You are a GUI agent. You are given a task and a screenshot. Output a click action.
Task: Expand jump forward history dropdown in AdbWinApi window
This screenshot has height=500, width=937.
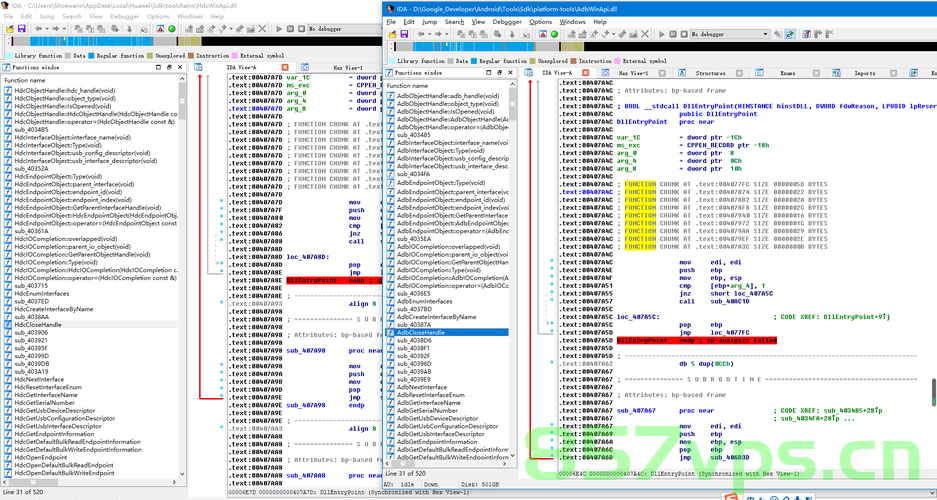pos(447,34)
